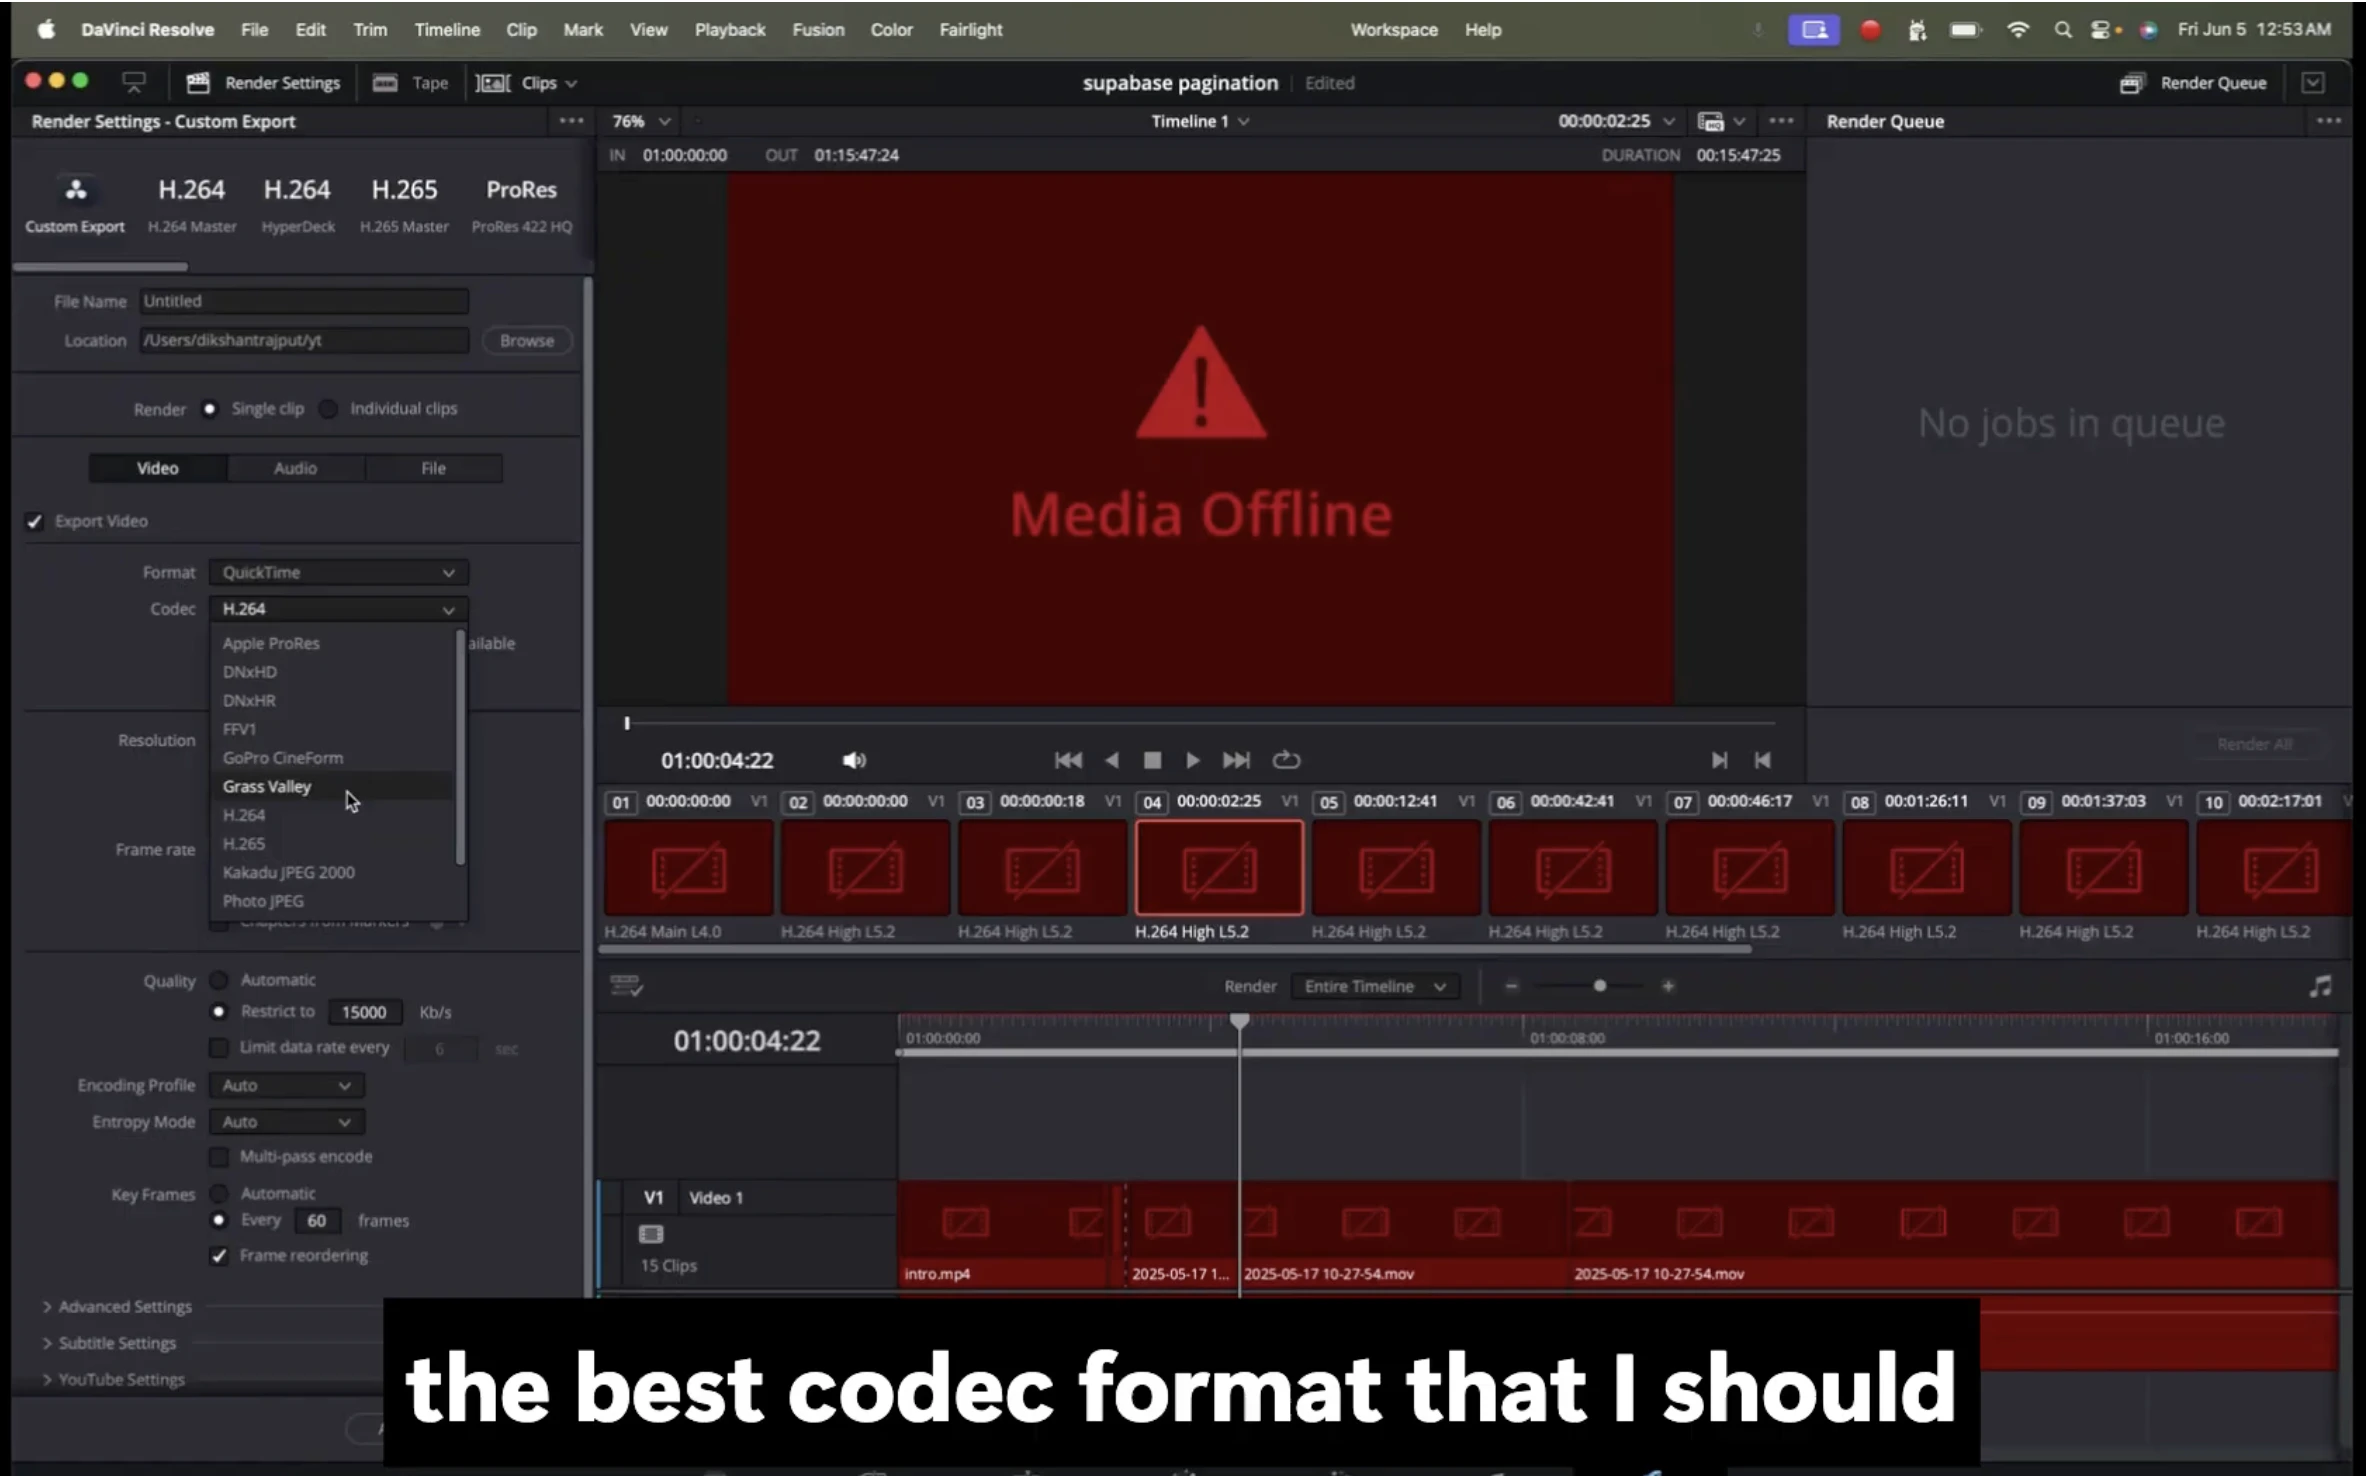The height and width of the screenshot is (1476, 2366).
Task: Open Render Queue three-dot menu
Action: click(x=2329, y=121)
